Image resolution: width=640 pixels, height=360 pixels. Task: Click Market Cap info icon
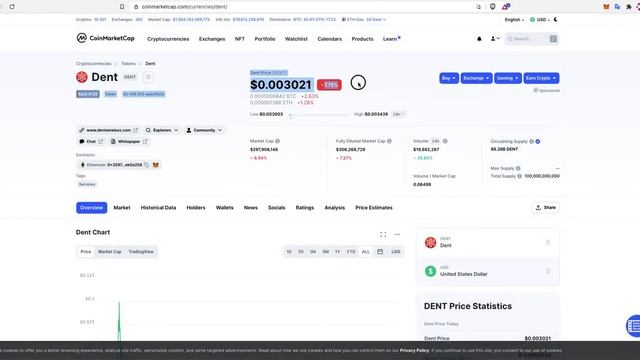pyautogui.click(x=278, y=141)
